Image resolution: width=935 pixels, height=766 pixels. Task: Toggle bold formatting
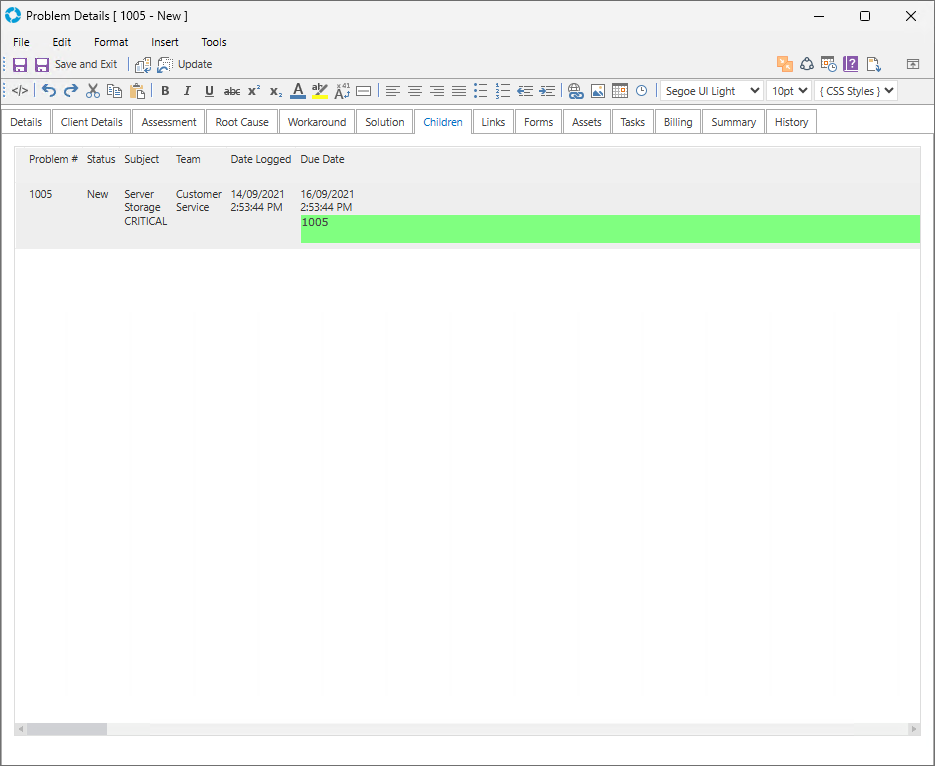(x=165, y=91)
